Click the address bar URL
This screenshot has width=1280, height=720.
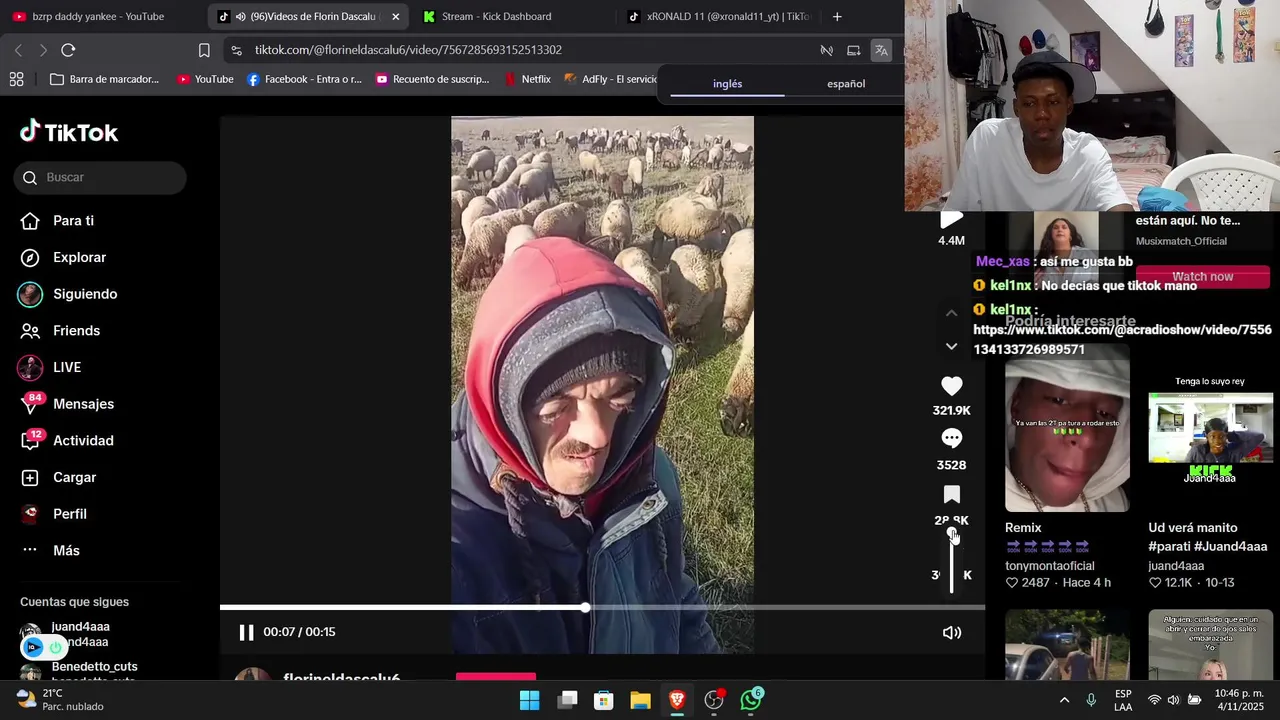tap(408, 50)
